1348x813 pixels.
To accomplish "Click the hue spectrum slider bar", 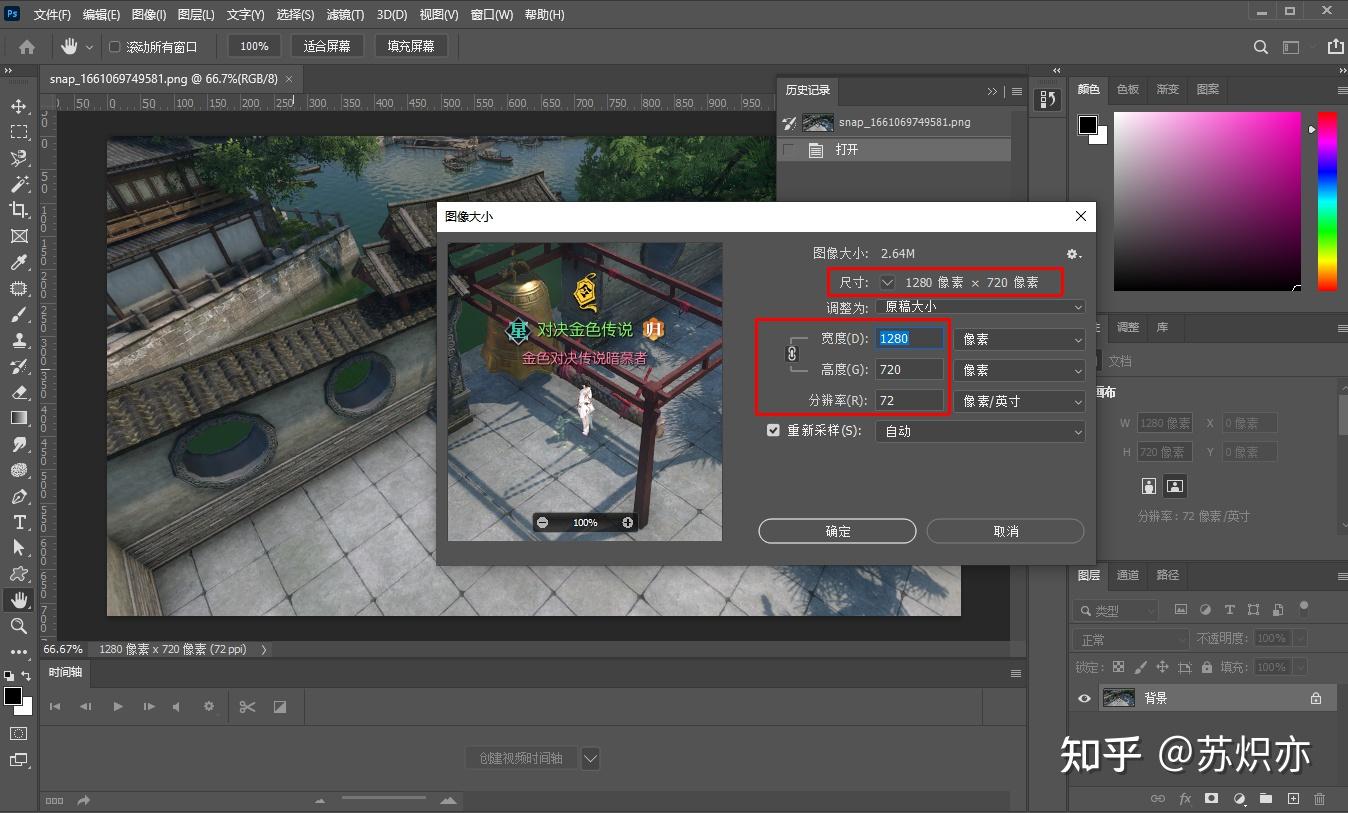I will pyautogui.click(x=1327, y=201).
